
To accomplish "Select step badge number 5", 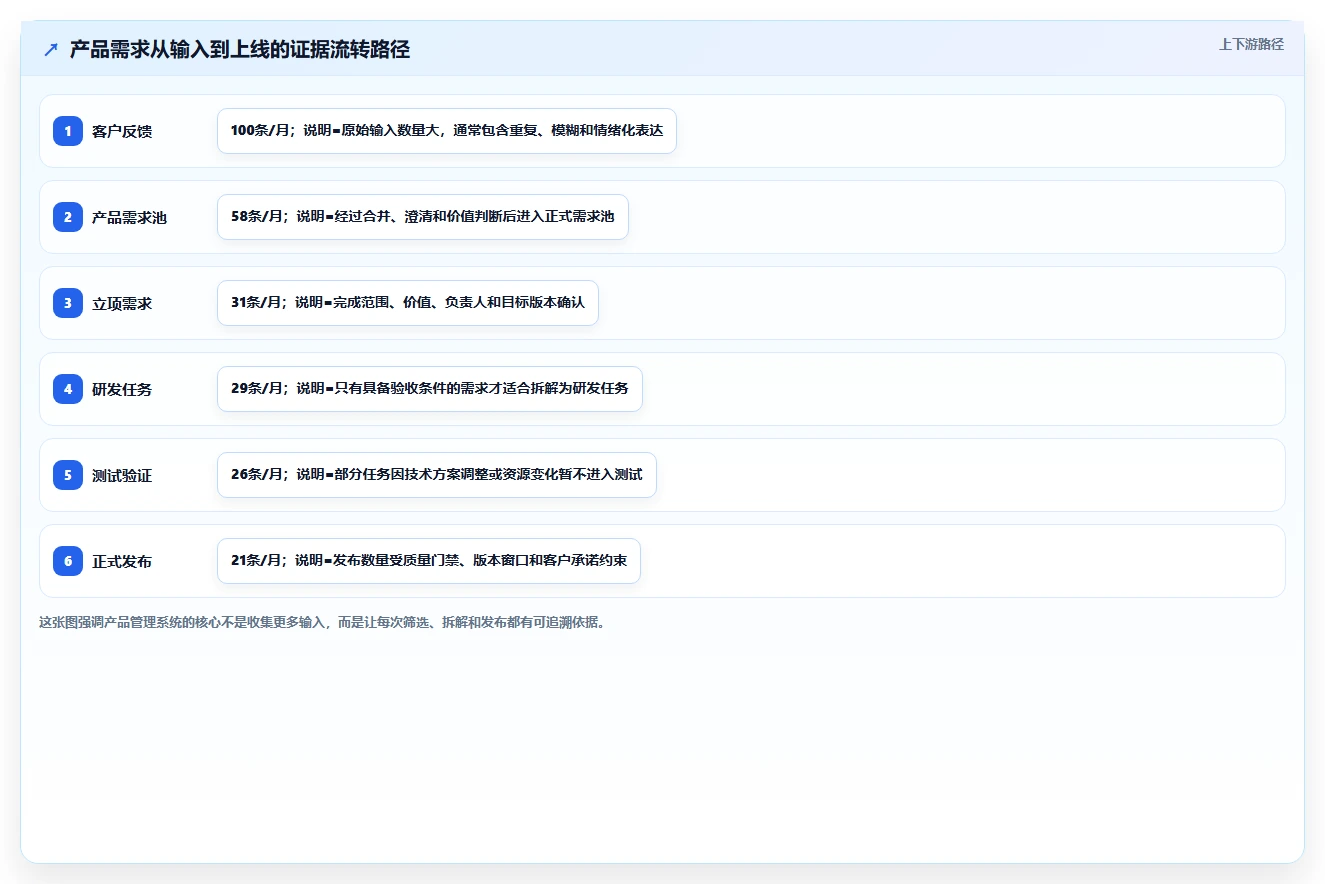I will (x=68, y=475).
